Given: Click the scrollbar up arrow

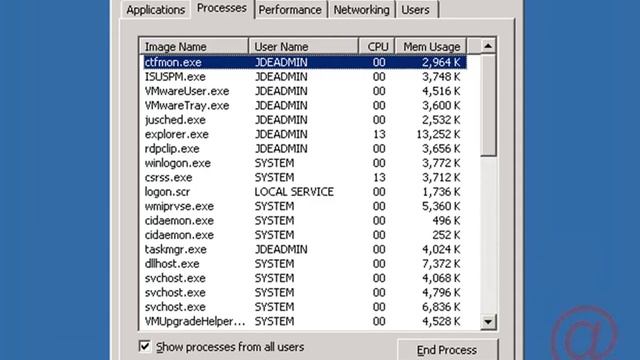Looking at the screenshot, I should (x=488, y=46).
